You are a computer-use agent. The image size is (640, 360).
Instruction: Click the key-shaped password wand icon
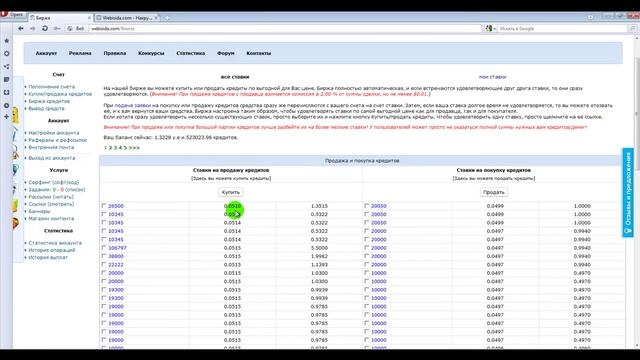[57, 29]
